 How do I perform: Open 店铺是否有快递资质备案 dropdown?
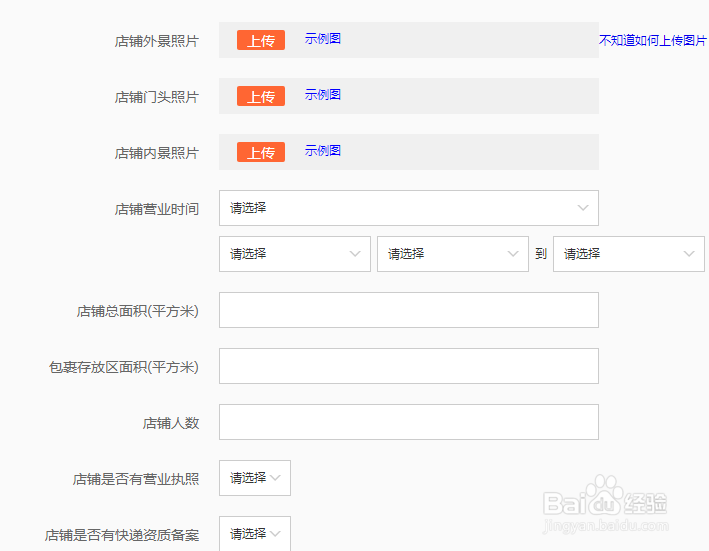coord(255,534)
